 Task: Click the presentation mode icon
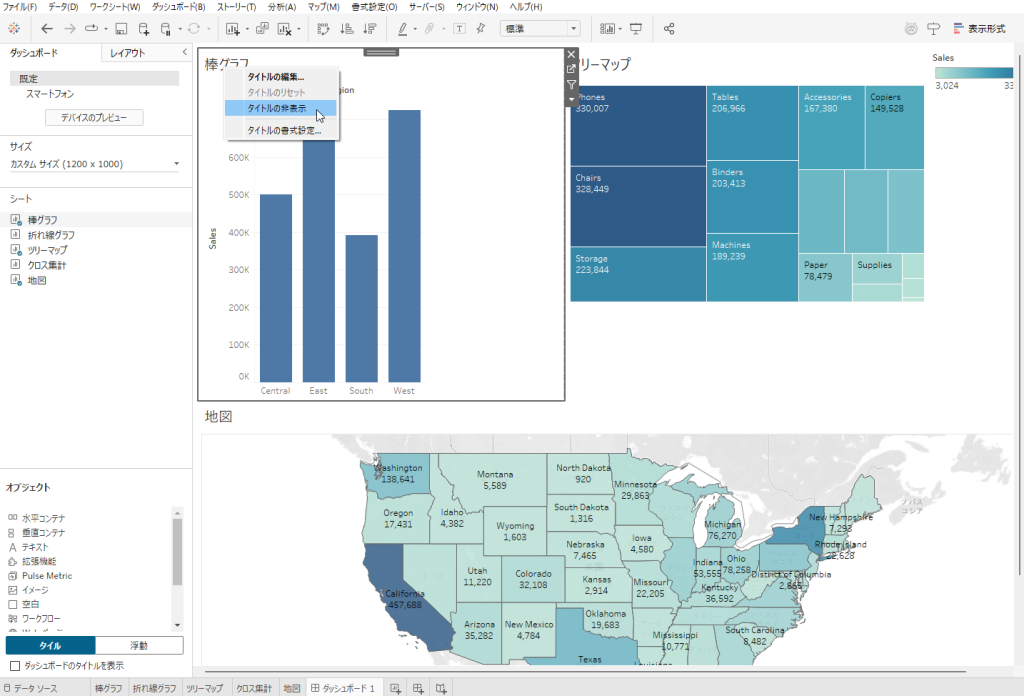636,28
